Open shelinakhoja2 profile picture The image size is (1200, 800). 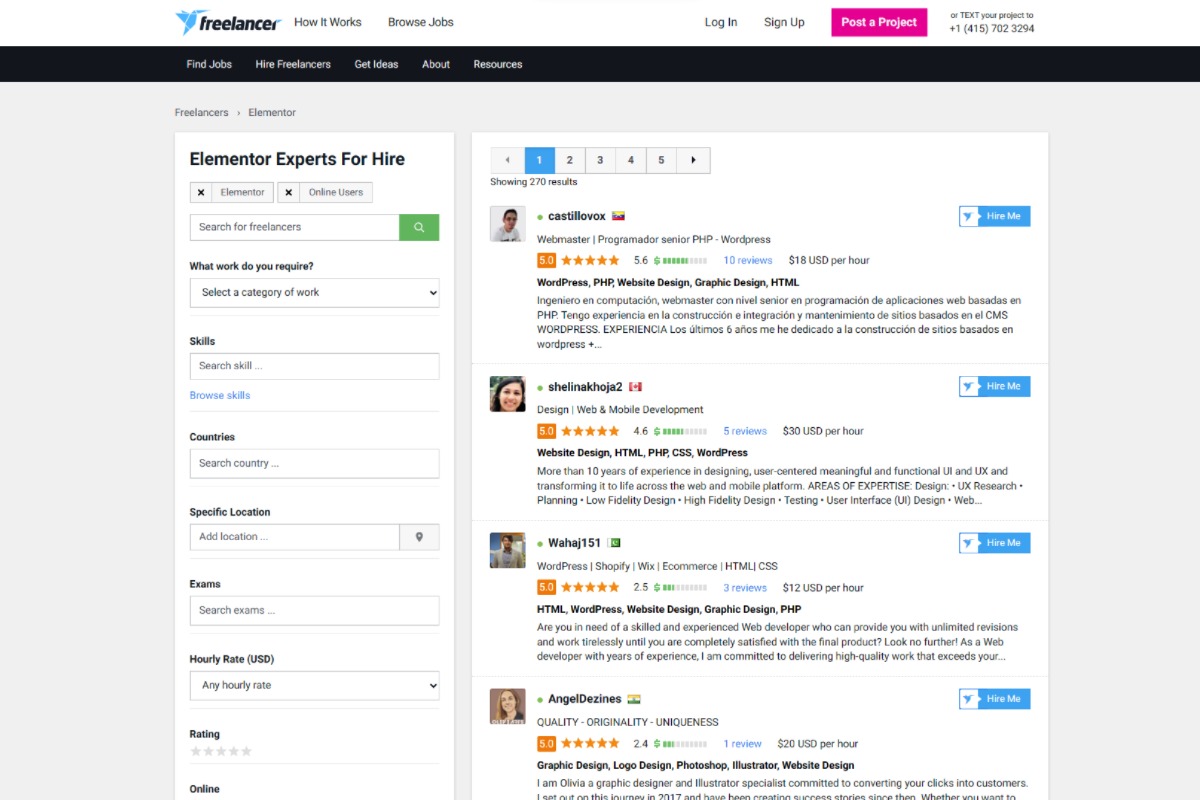(x=508, y=394)
